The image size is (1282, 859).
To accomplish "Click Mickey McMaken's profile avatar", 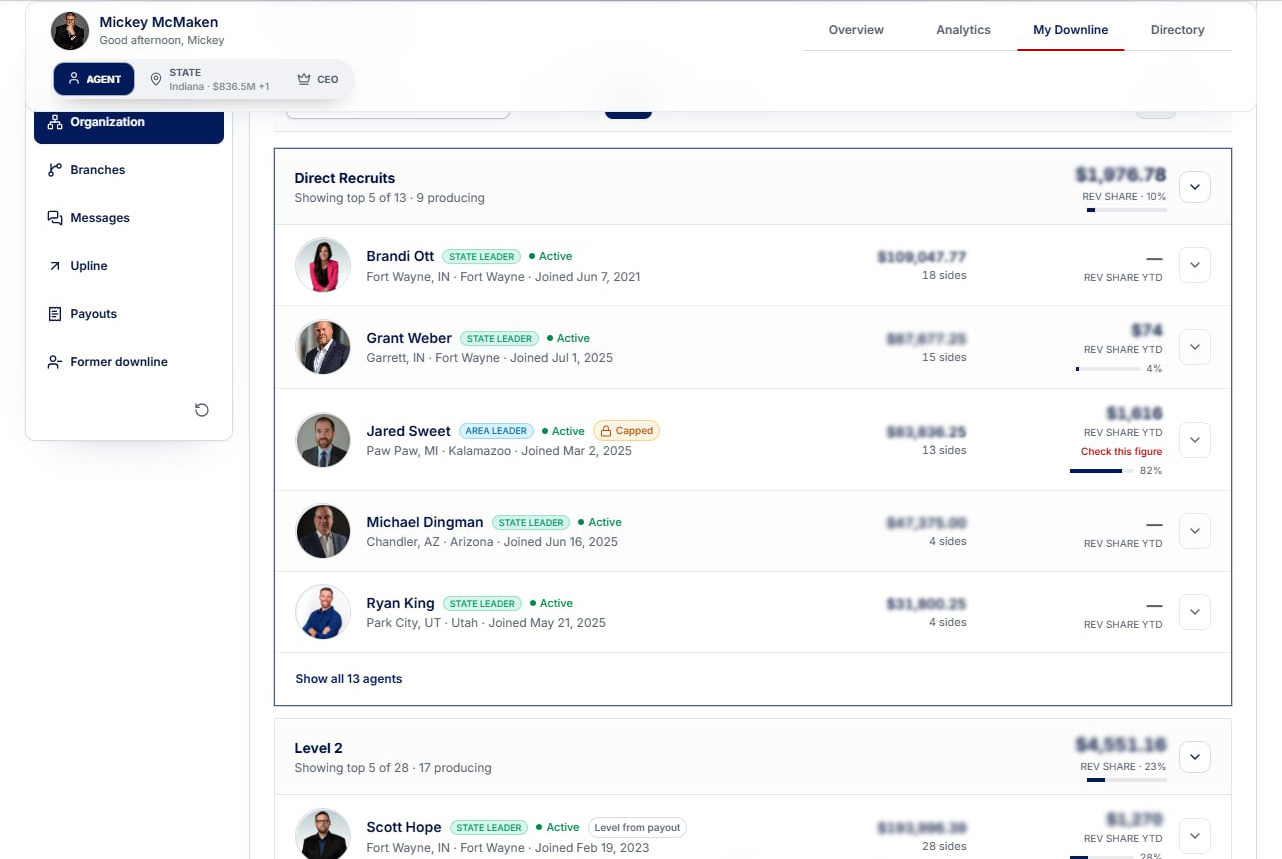I will coord(70,31).
